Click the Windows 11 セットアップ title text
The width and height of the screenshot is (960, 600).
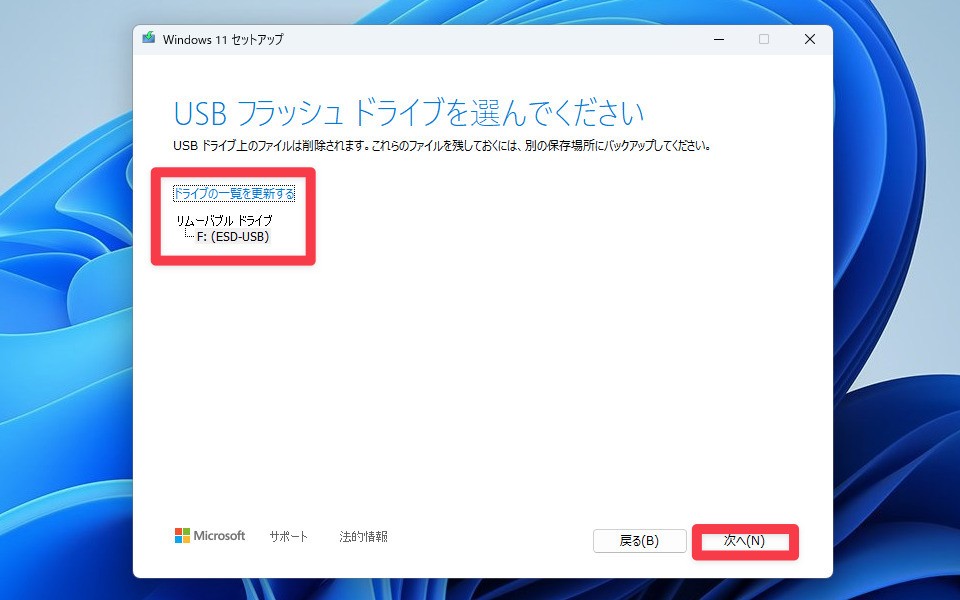pyautogui.click(x=222, y=39)
